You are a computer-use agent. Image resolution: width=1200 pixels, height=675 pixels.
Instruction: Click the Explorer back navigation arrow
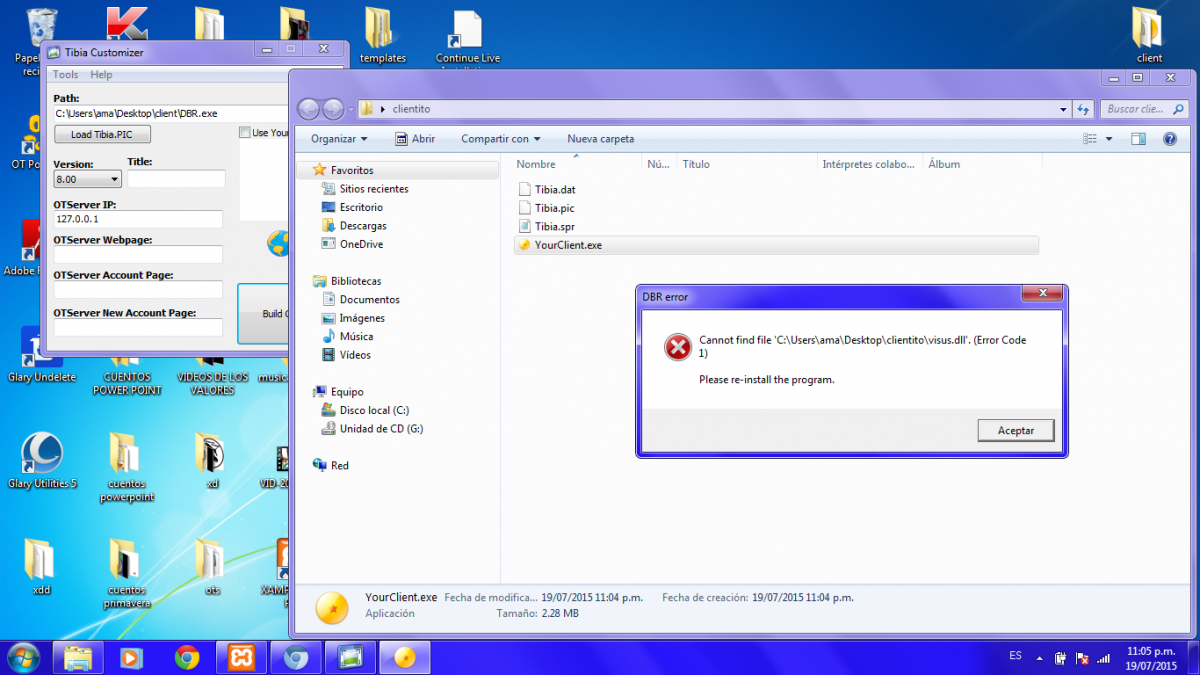coord(309,109)
